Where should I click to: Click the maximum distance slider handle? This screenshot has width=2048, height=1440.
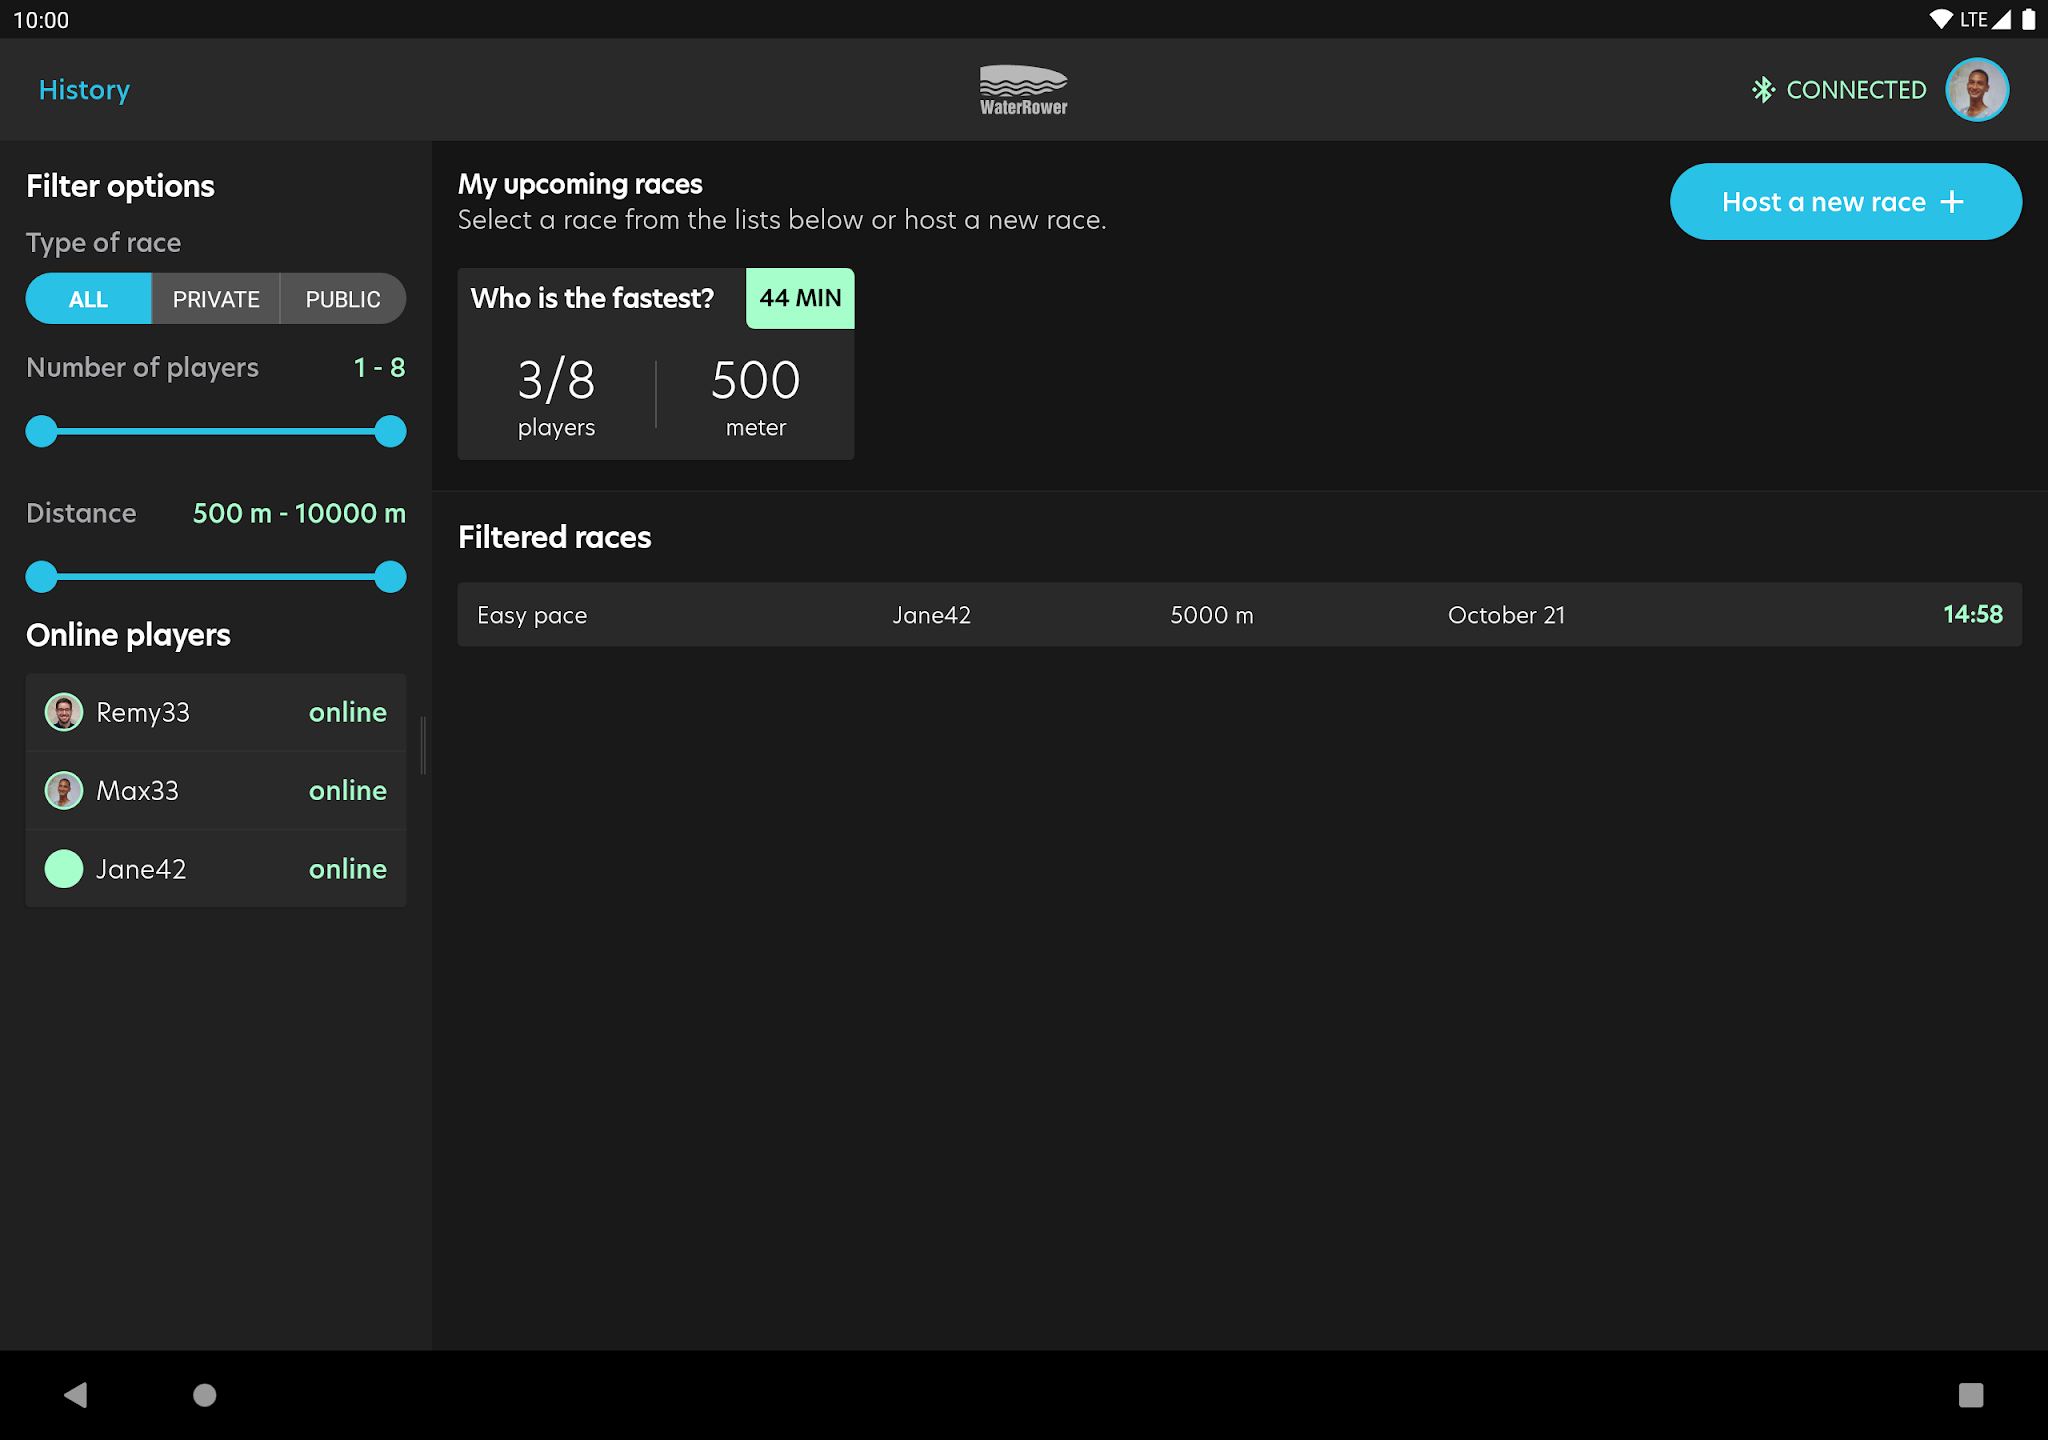click(x=390, y=577)
